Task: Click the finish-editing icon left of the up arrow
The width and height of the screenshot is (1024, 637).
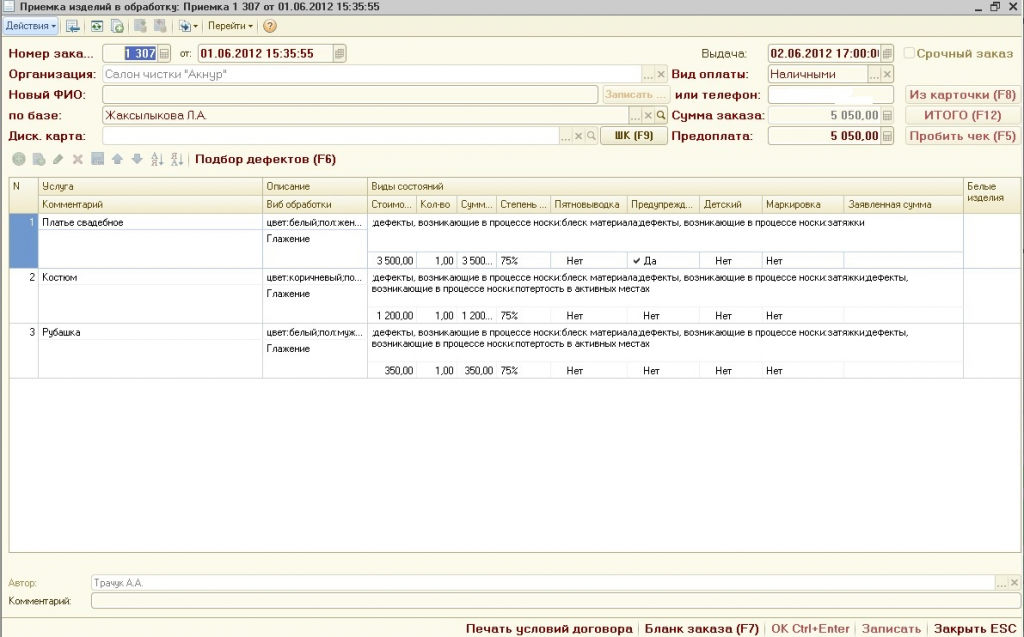Action: tap(97, 159)
